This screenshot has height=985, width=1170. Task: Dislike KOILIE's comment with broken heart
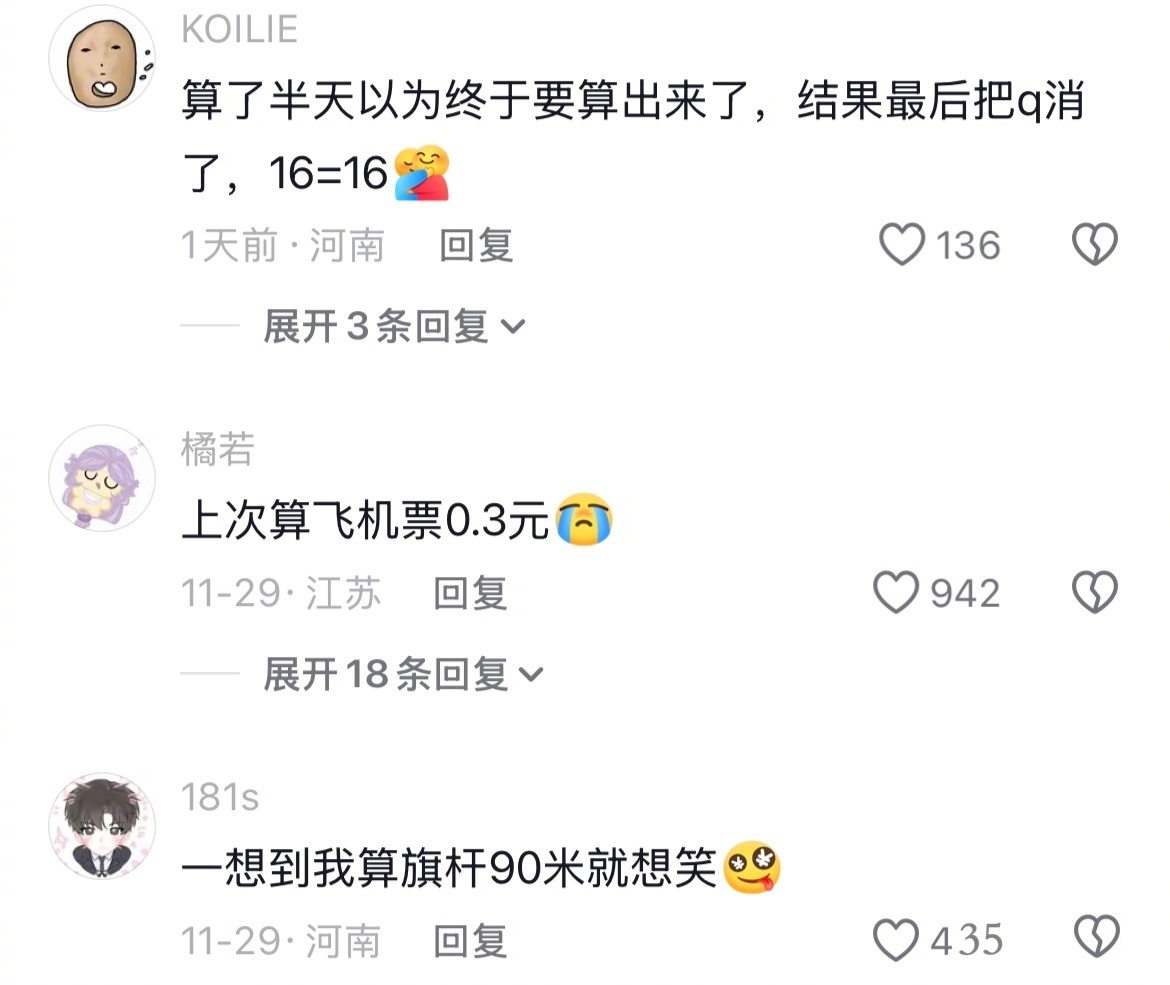click(1095, 244)
